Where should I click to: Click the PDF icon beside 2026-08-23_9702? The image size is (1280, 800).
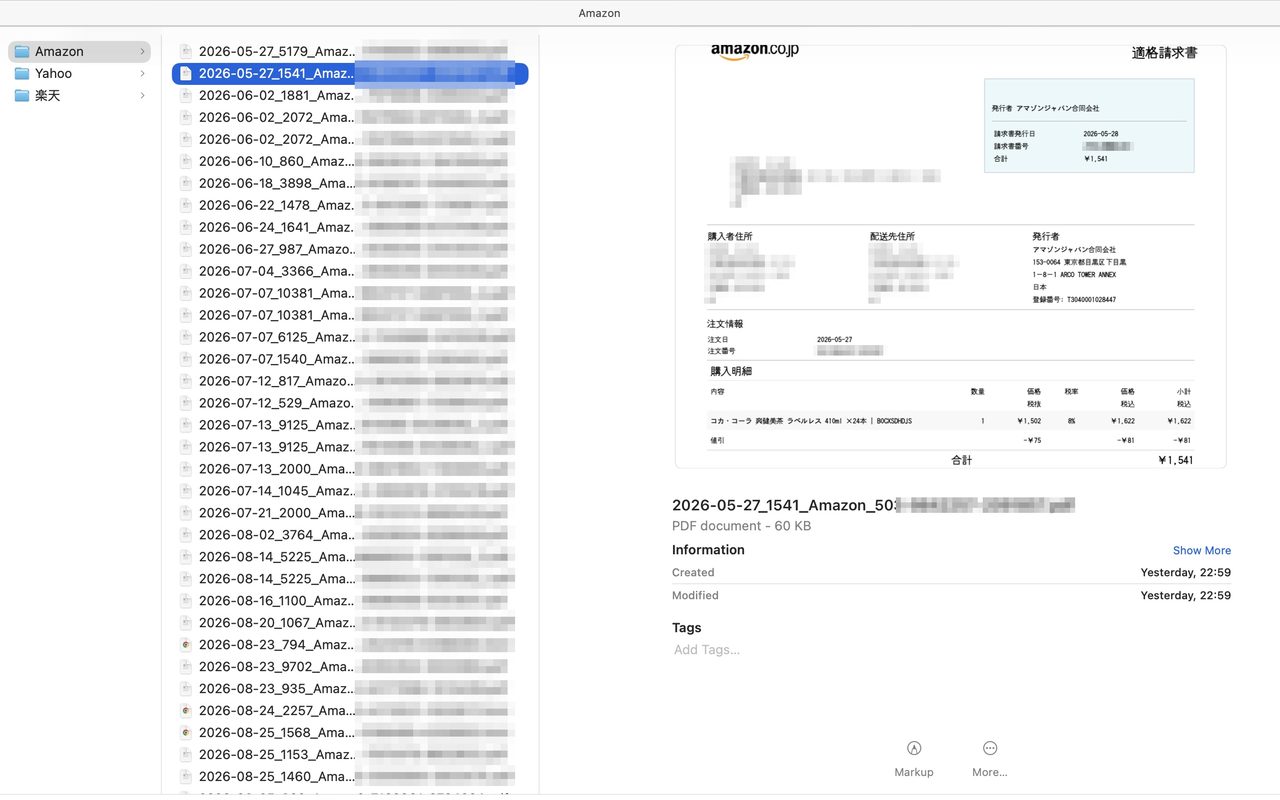(186, 667)
